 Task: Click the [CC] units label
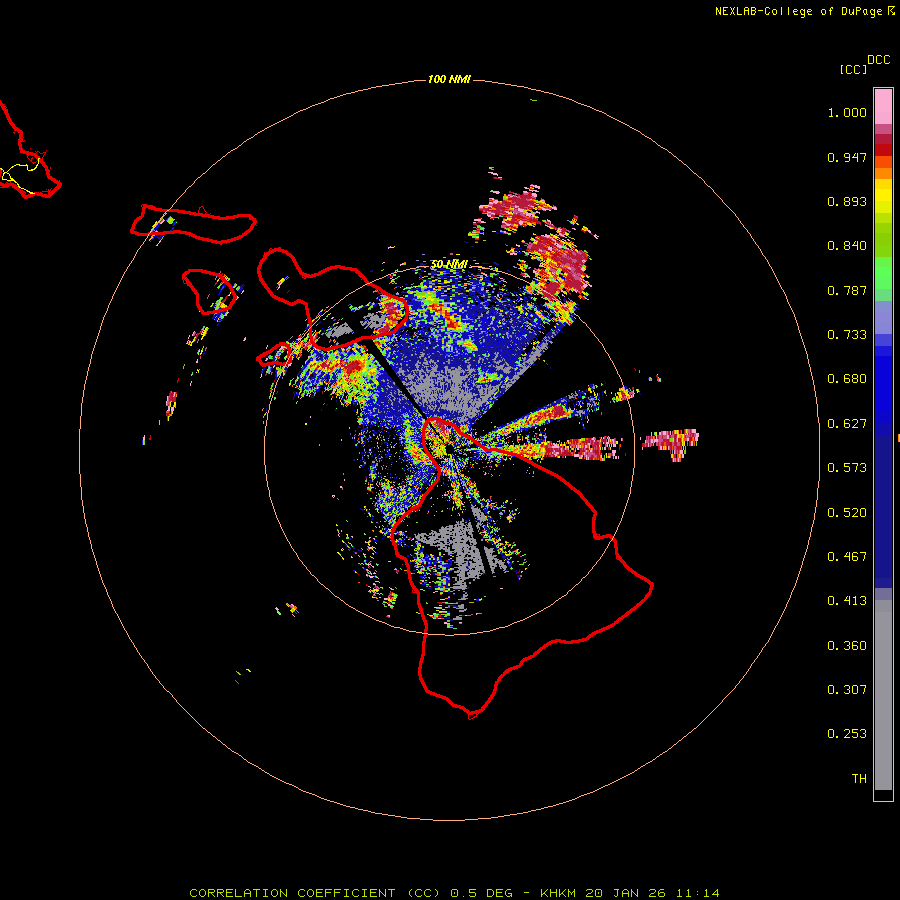tap(854, 69)
